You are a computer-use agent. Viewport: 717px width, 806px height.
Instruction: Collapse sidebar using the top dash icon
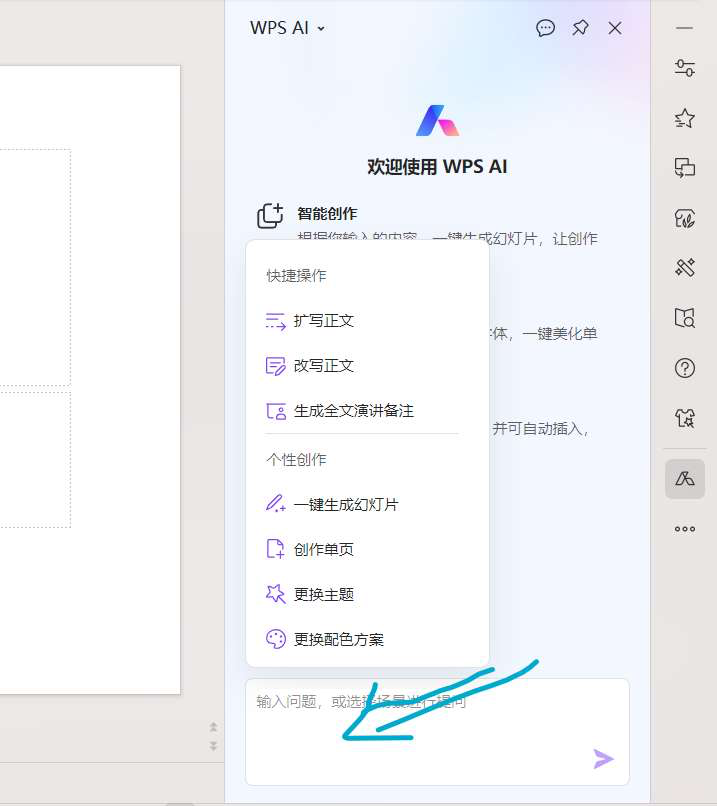pos(684,28)
